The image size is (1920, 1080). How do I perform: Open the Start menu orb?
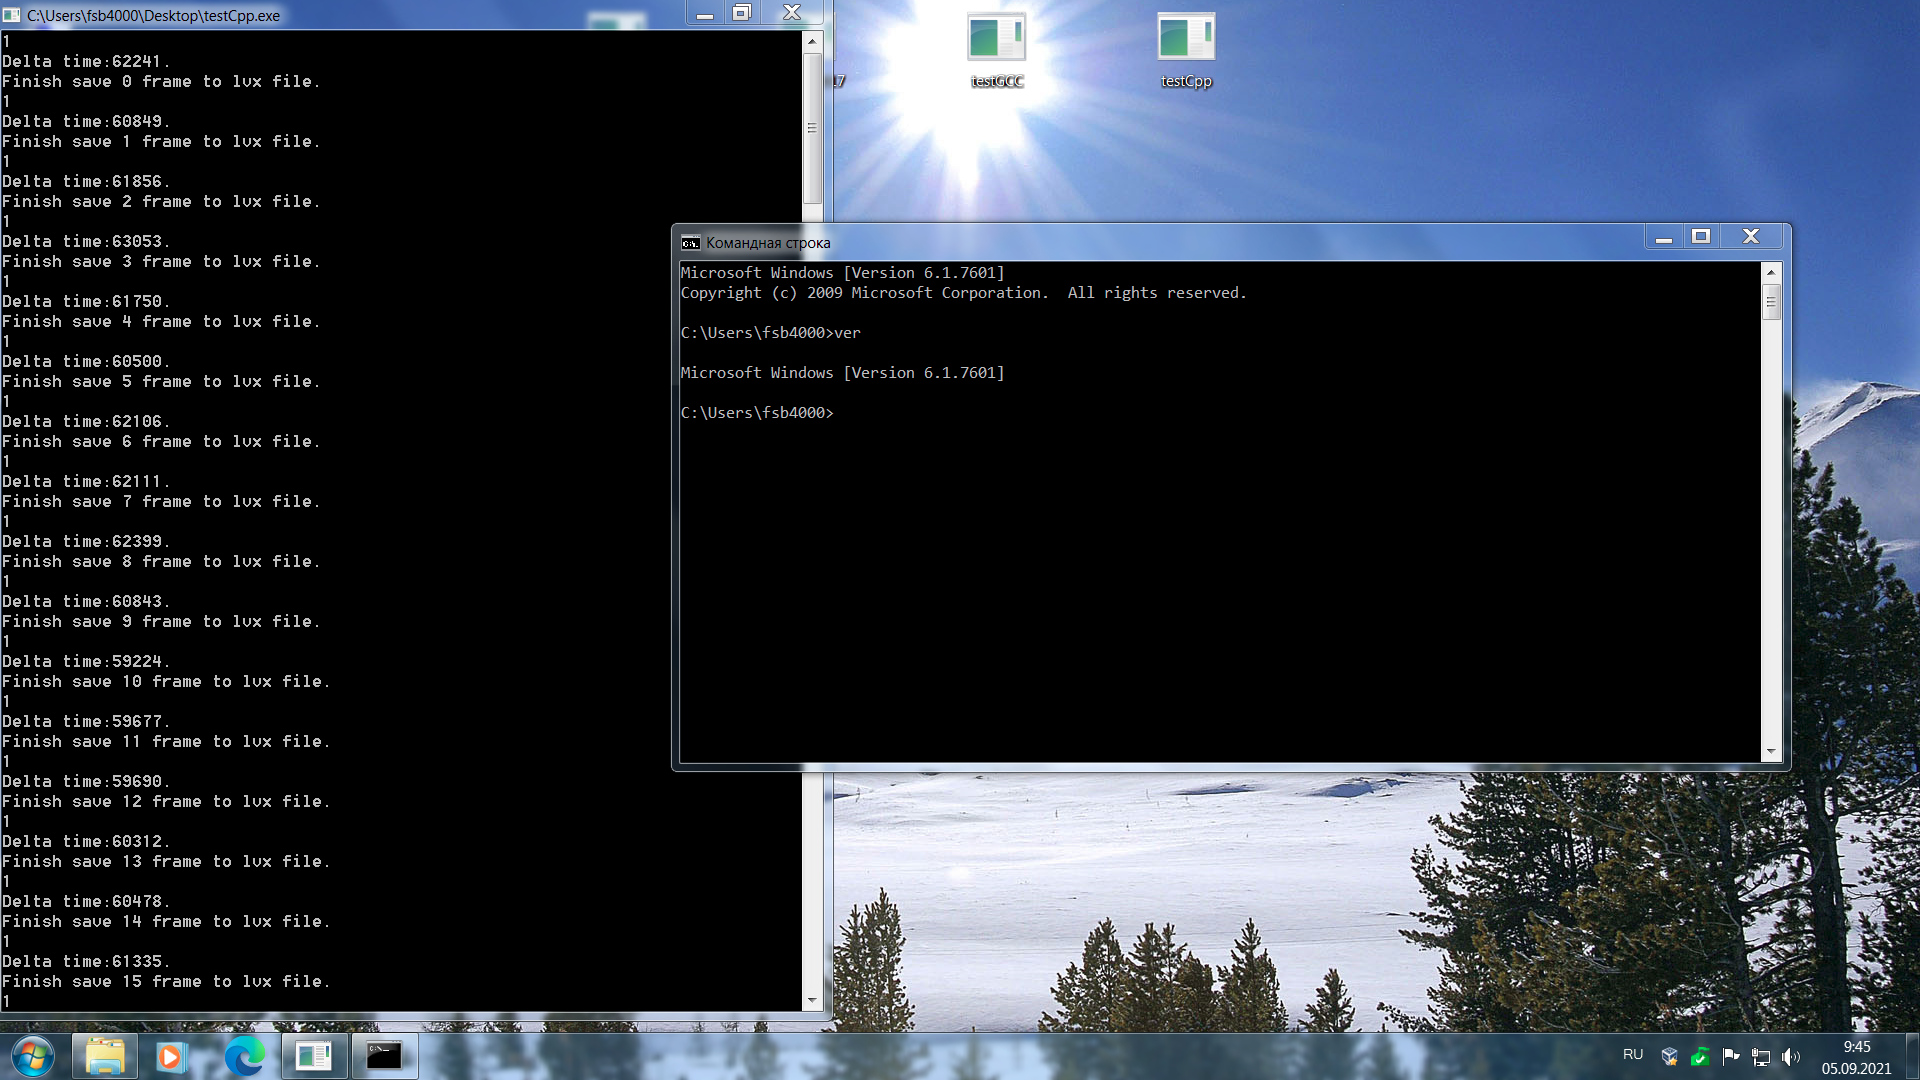click(32, 1056)
